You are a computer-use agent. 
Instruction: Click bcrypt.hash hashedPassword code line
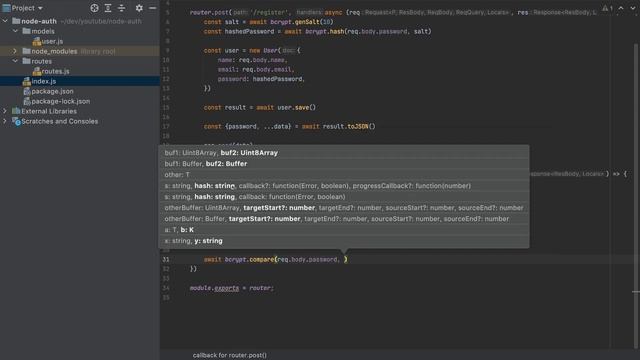click(x=318, y=31)
